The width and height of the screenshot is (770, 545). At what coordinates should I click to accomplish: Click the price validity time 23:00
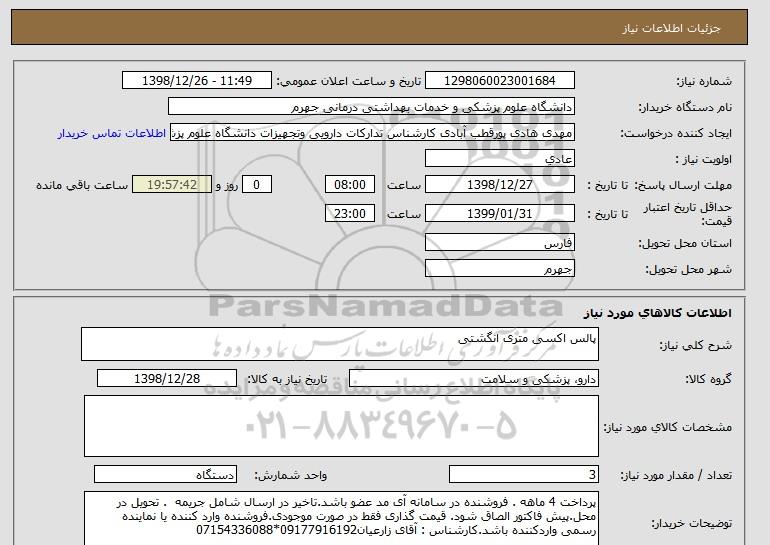click(350, 214)
